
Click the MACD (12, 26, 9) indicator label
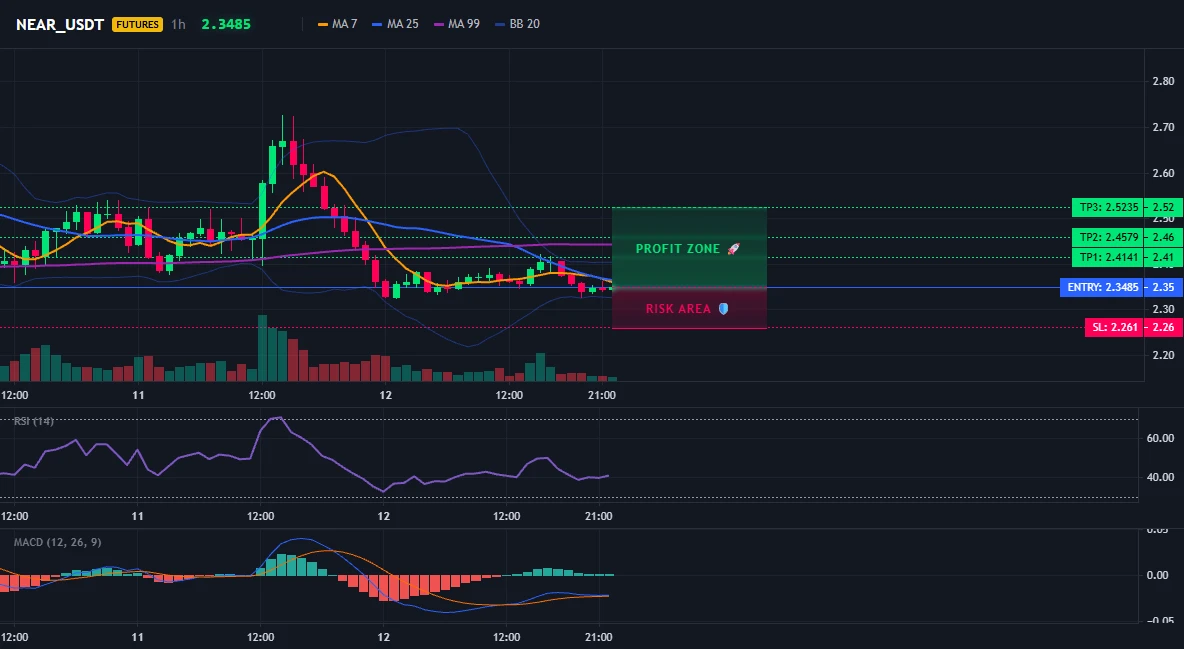point(57,542)
